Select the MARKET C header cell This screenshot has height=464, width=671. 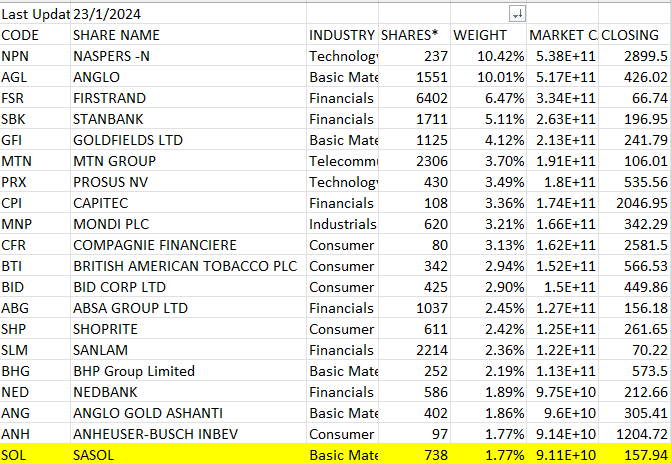[x=562, y=35]
